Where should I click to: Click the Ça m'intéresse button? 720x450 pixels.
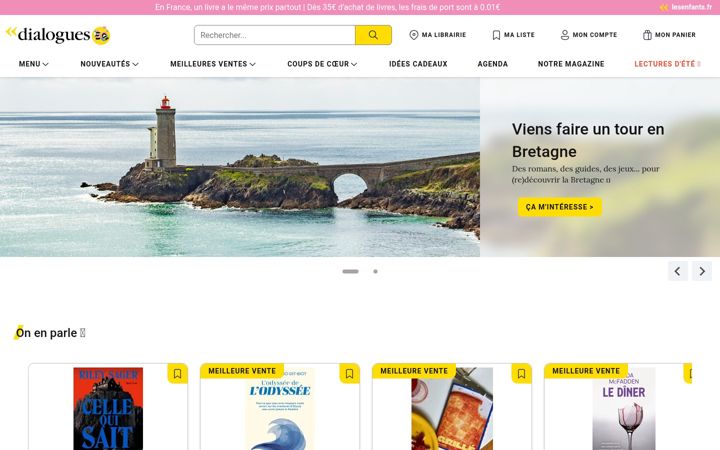point(560,207)
